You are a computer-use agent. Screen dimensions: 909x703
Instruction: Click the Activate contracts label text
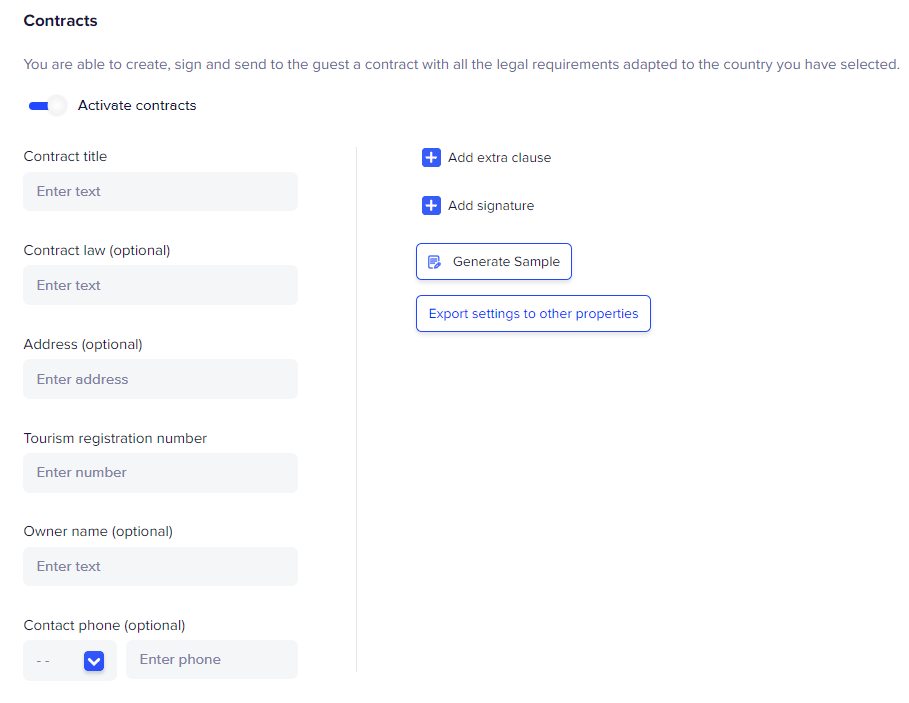coord(137,105)
